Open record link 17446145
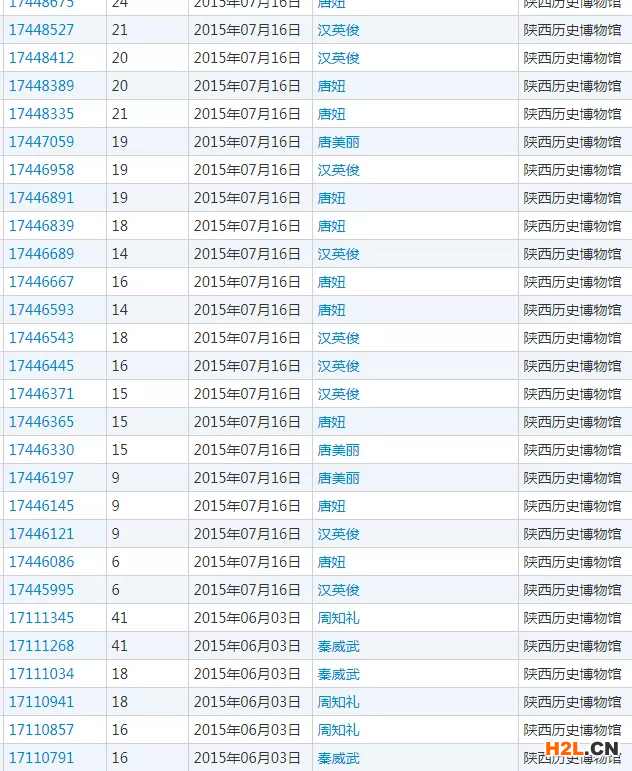Viewport: 632px width, 771px height. pos(41,506)
